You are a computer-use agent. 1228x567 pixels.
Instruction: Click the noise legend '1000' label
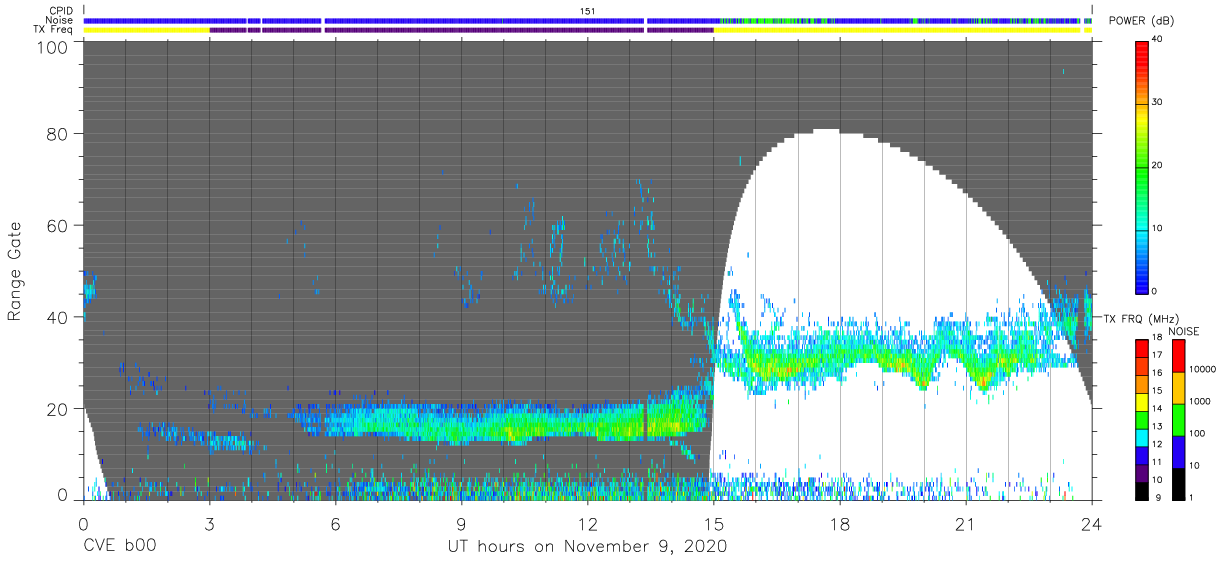(1198, 401)
